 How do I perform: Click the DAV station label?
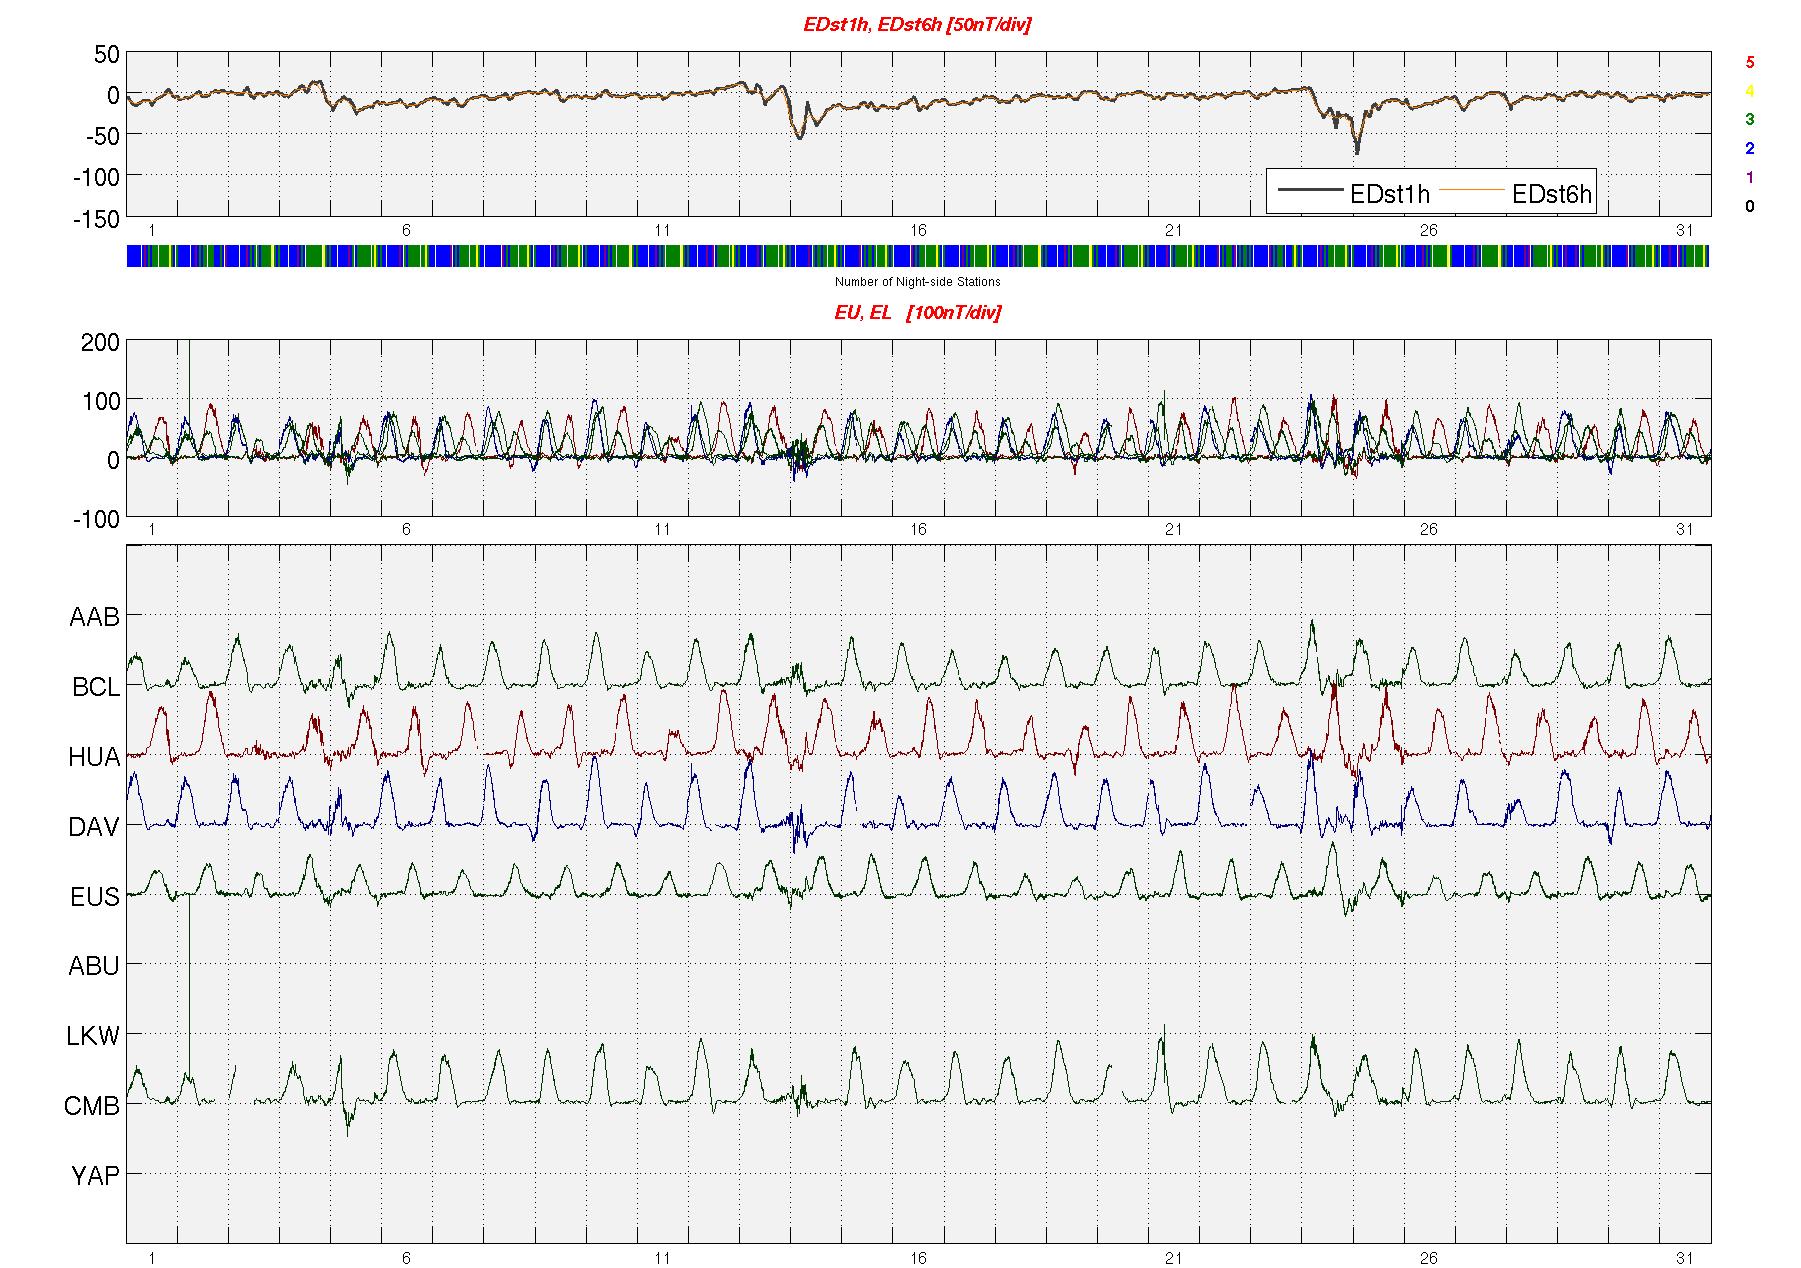click(94, 827)
